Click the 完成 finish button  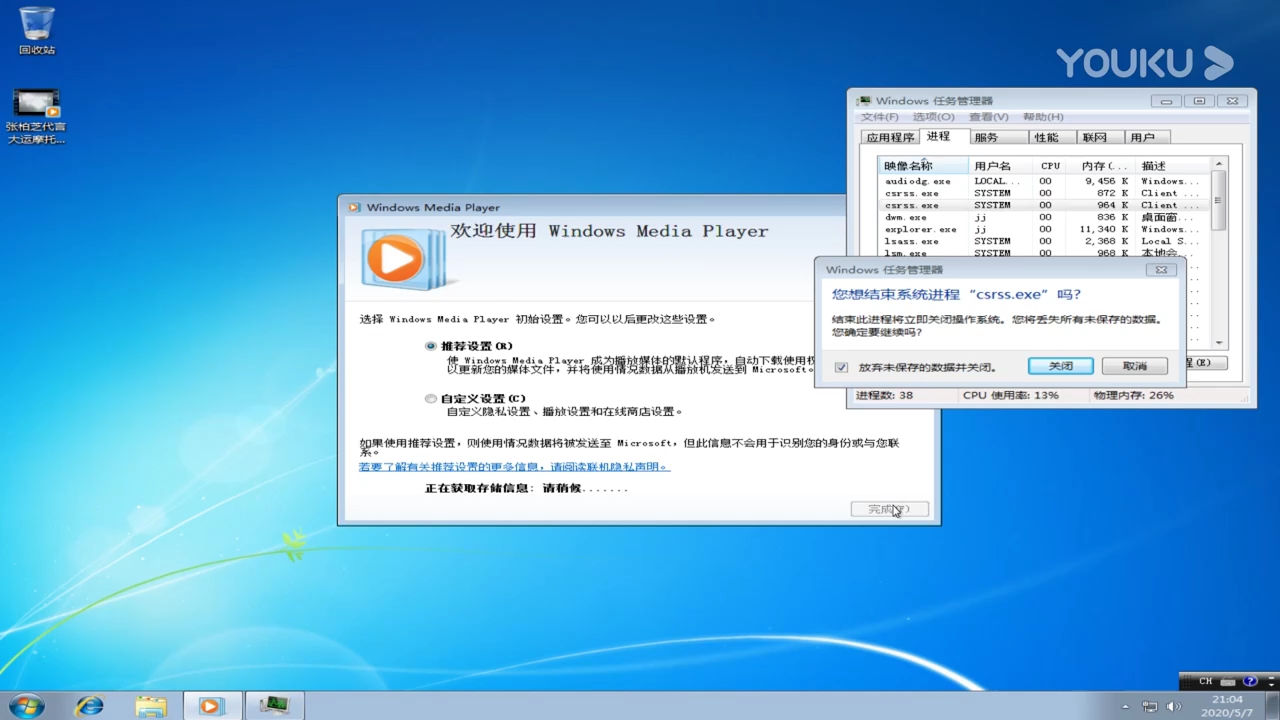click(889, 509)
